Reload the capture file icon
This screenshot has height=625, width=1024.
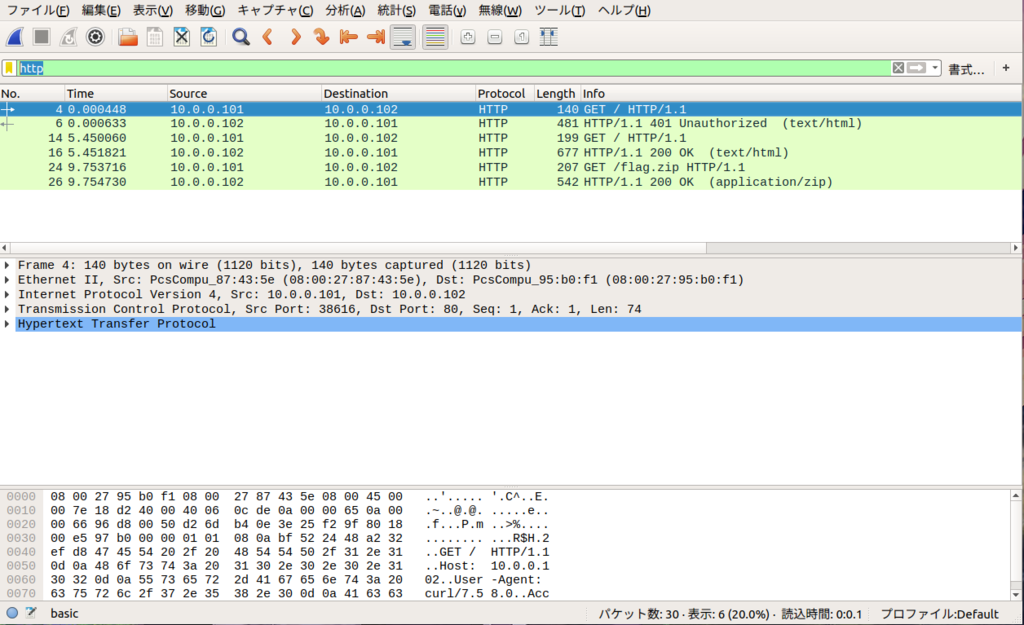[208, 37]
